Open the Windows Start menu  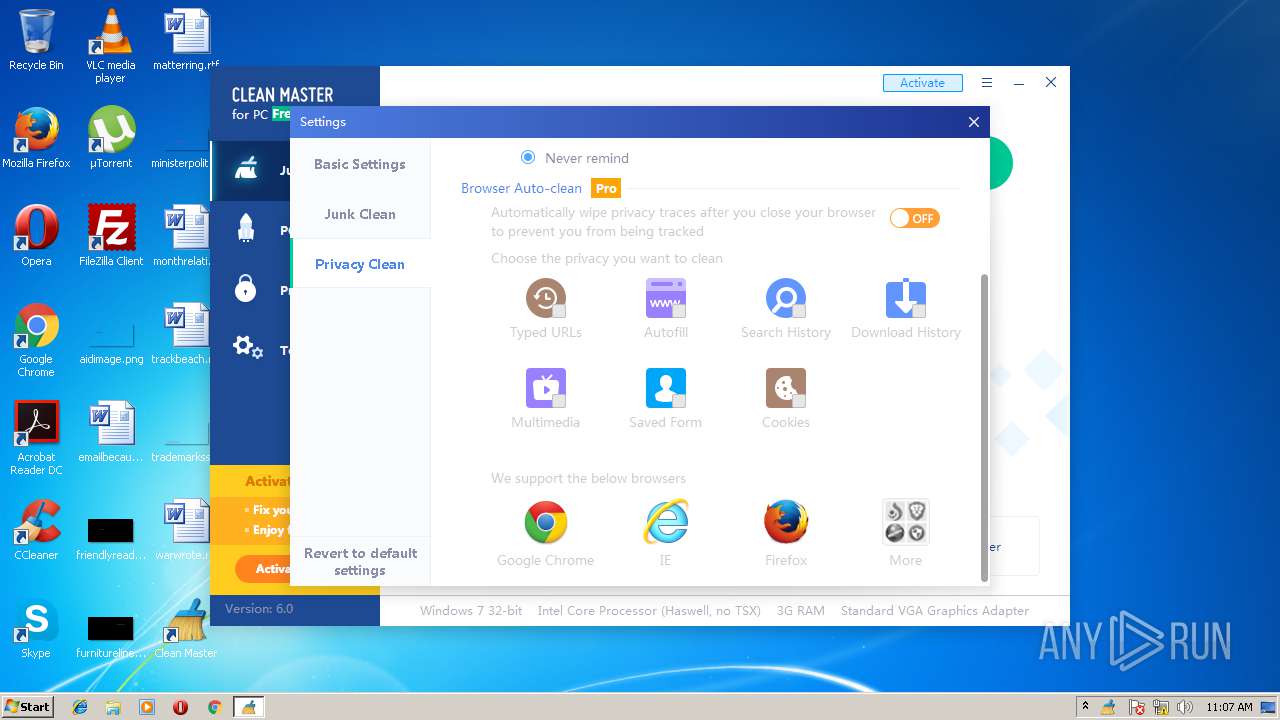[x=27, y=707]
